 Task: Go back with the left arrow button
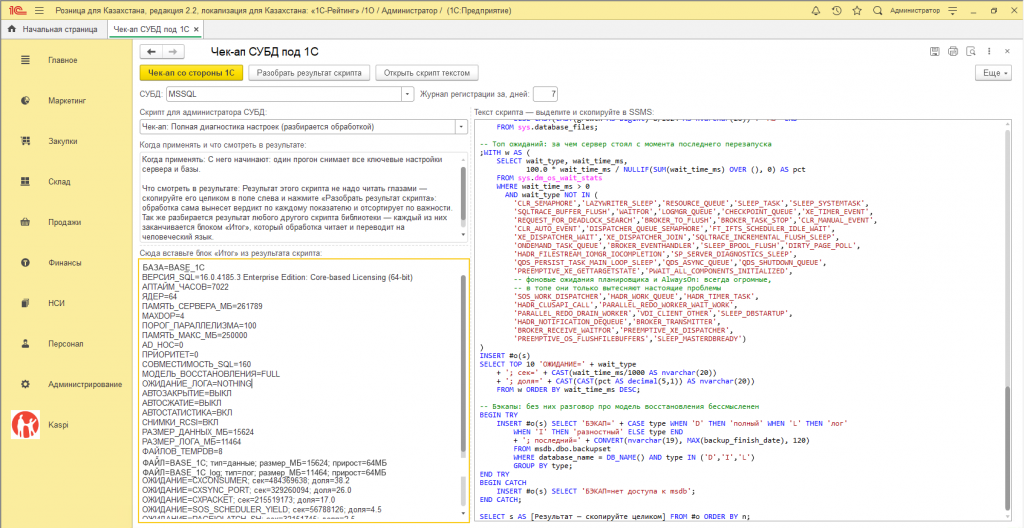pos(152,52)
